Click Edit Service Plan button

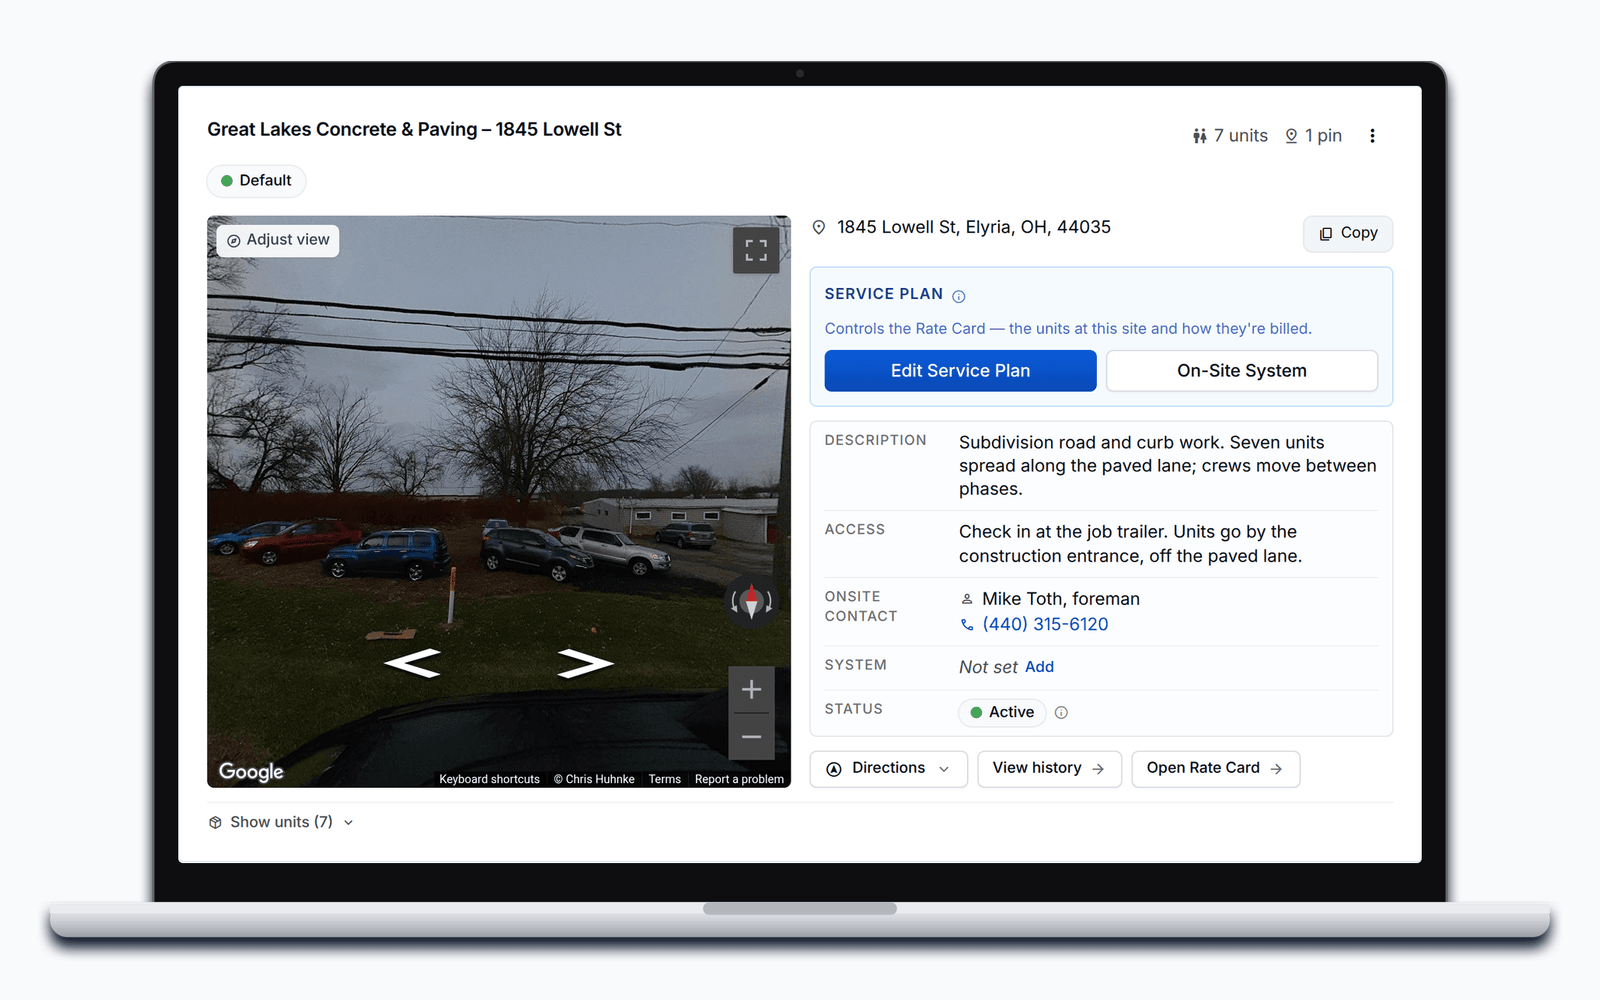tap(960, 371)
